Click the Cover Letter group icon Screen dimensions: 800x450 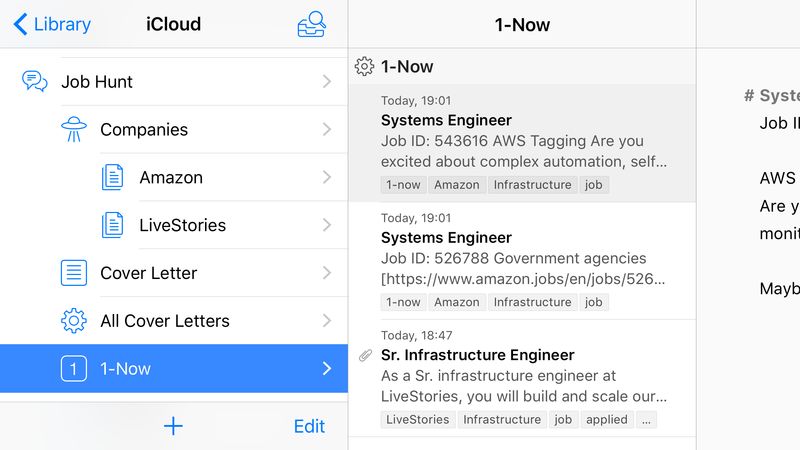(x=74, y=273)
